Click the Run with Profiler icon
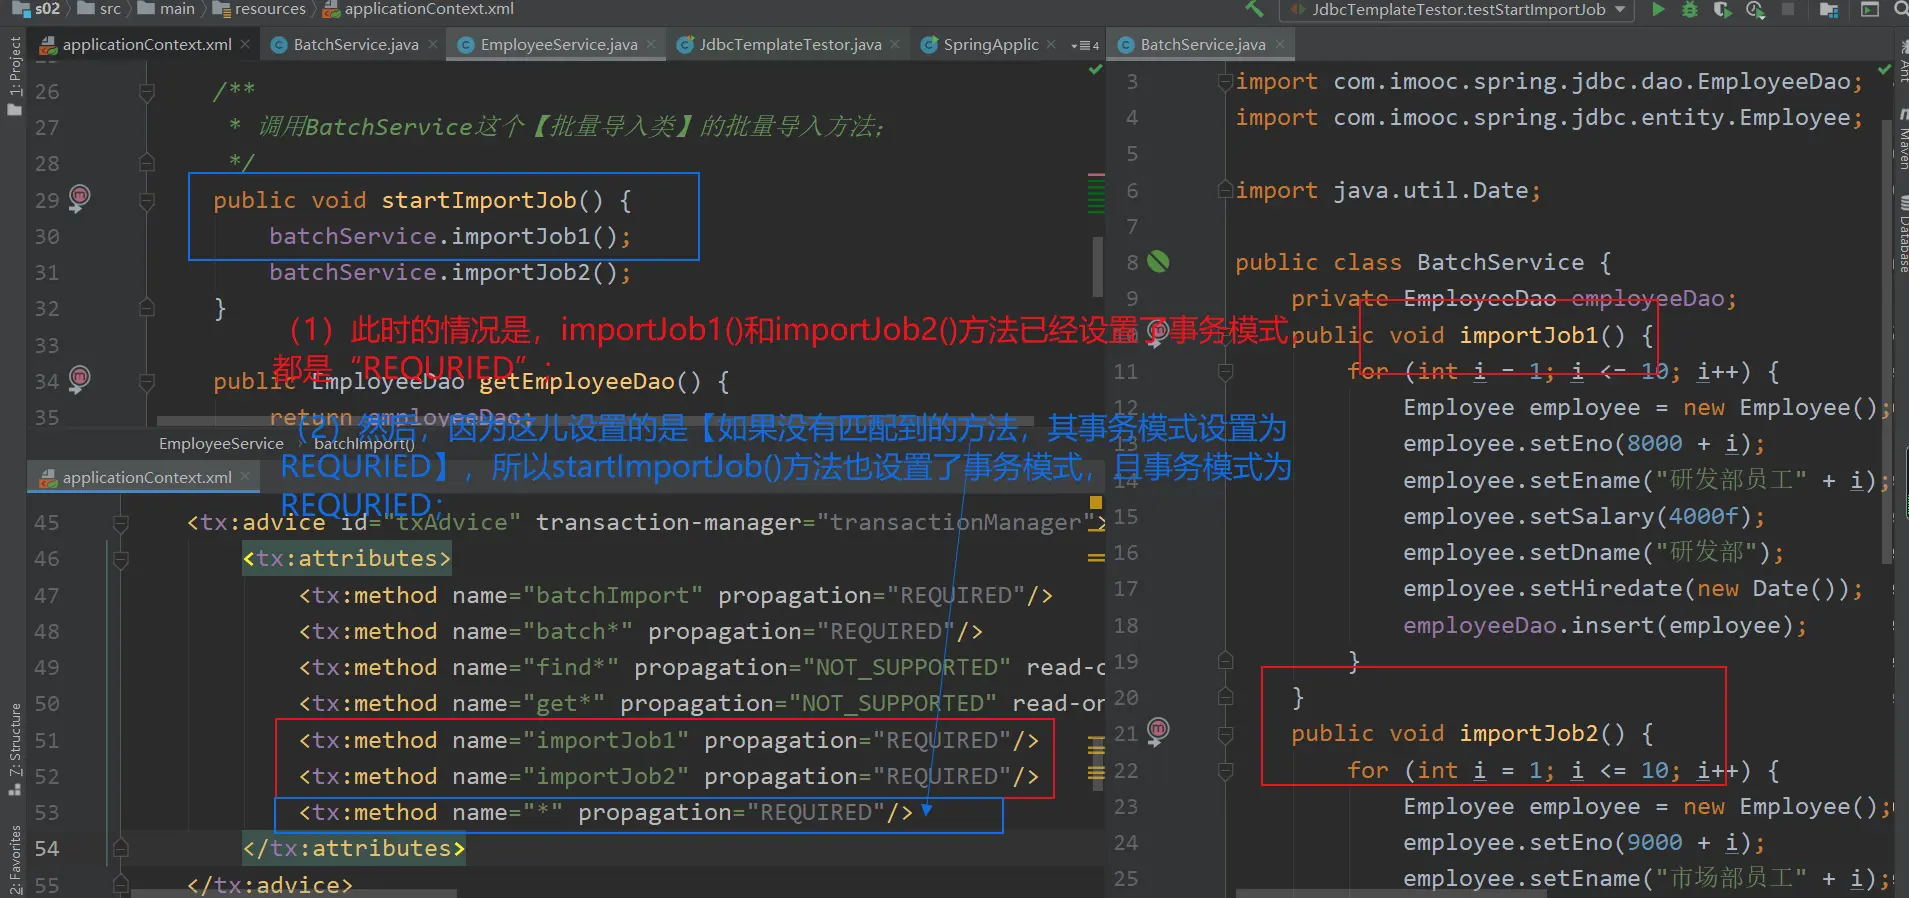1909x898 pixels. tap(1755, 10)
